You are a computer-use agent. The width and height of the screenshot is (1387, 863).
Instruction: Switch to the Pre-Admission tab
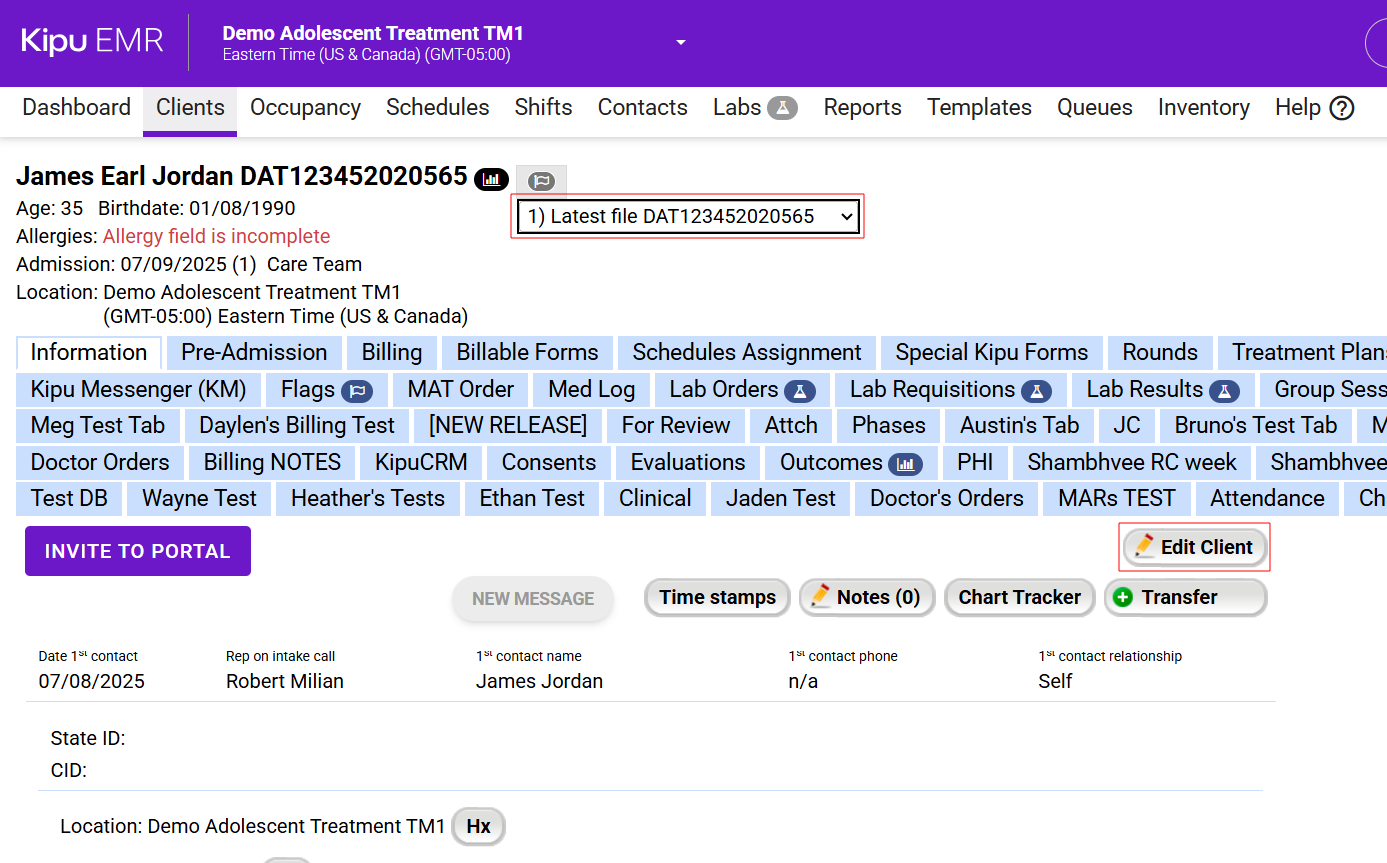tap(254, 352)
